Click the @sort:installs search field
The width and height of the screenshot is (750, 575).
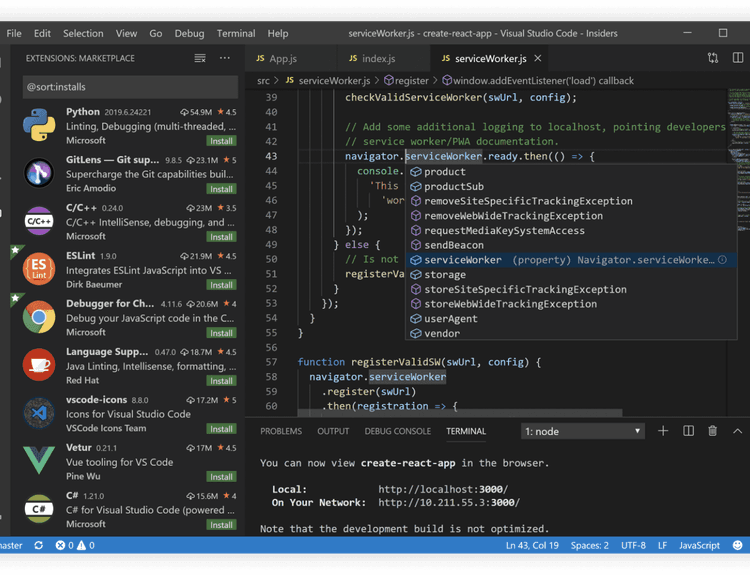[x=130, y=87]
